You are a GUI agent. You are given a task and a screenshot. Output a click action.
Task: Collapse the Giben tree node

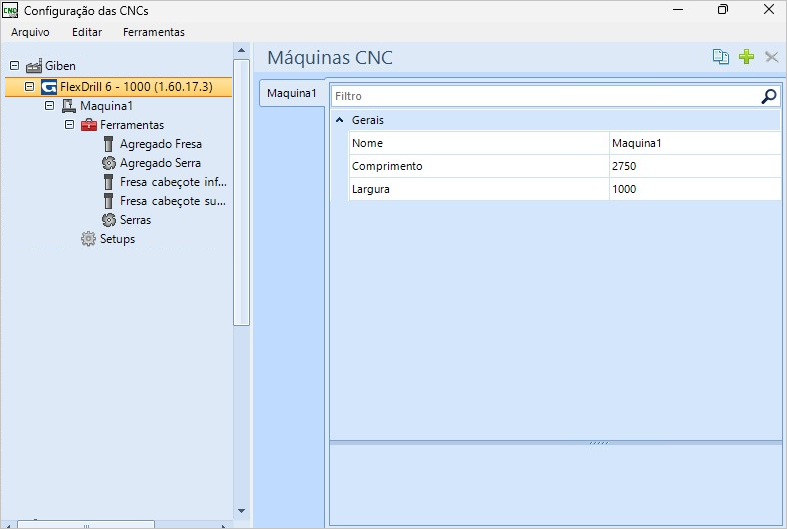tap(15, 66)
